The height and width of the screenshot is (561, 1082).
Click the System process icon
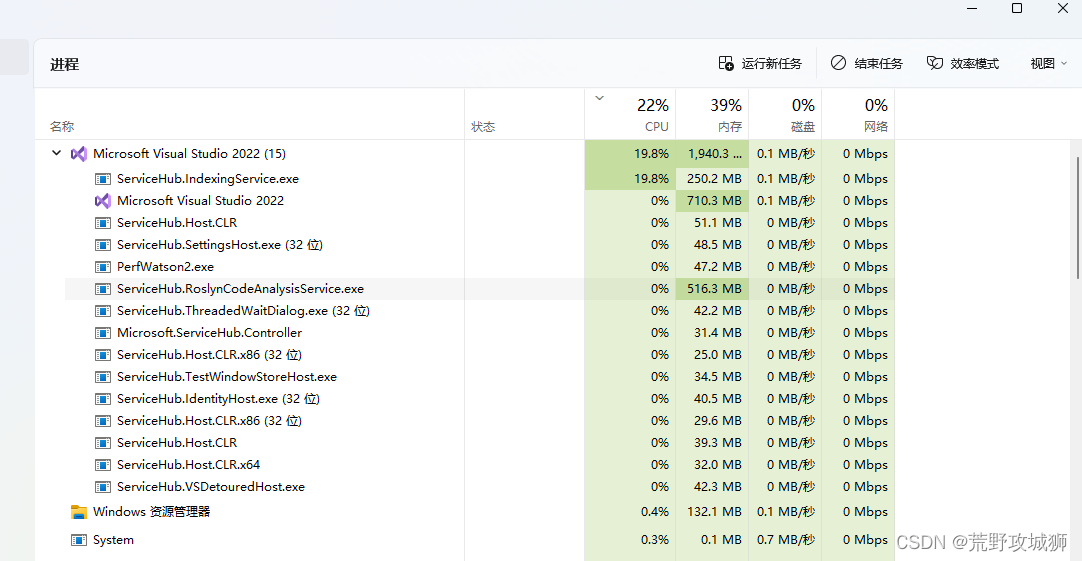click(79, 540)
